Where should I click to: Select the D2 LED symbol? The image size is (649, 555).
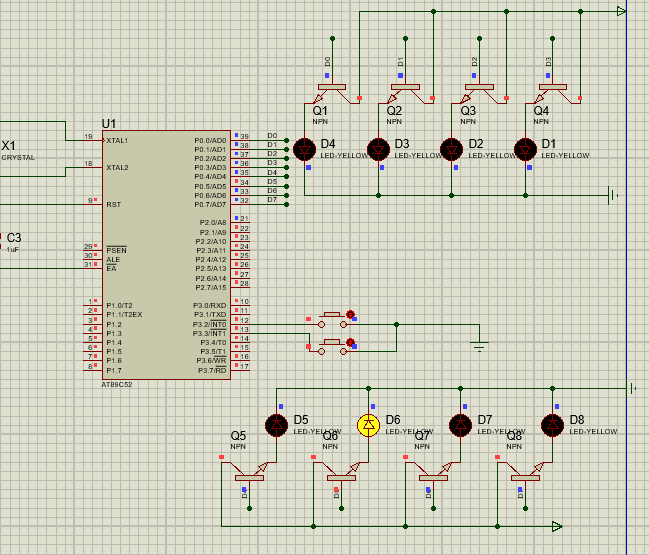tap(452, 149)
